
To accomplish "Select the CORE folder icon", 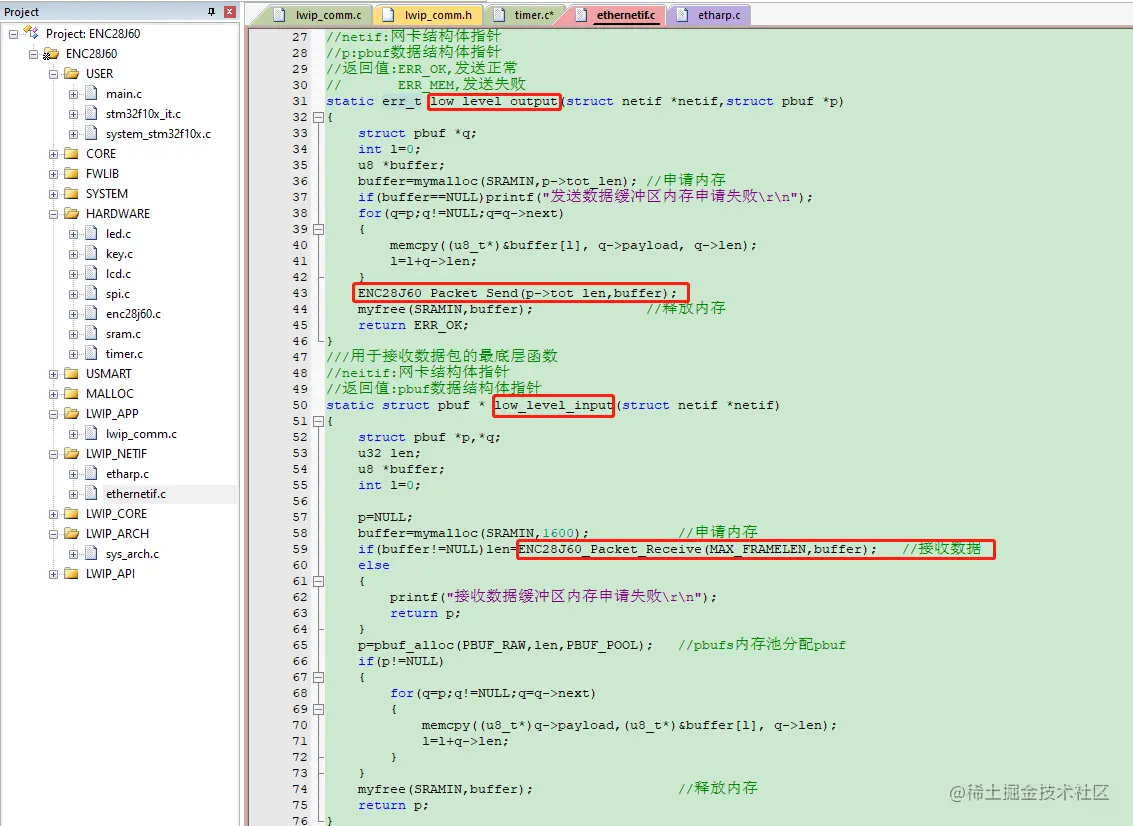I will pyautogui.click(x=71, y=153).
